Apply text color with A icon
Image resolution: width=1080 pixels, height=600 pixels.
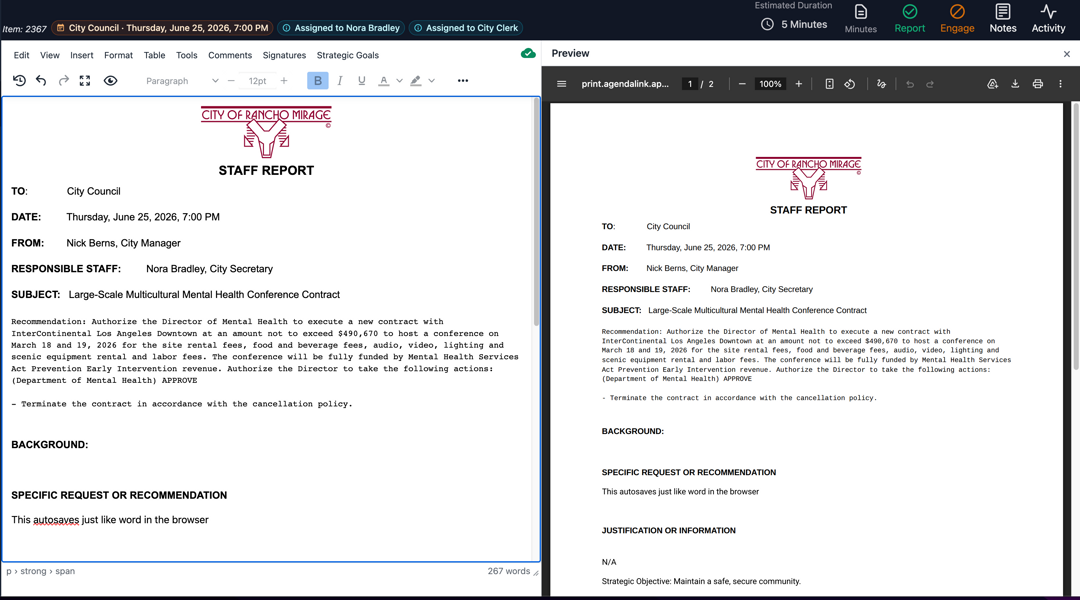[384, 81]
